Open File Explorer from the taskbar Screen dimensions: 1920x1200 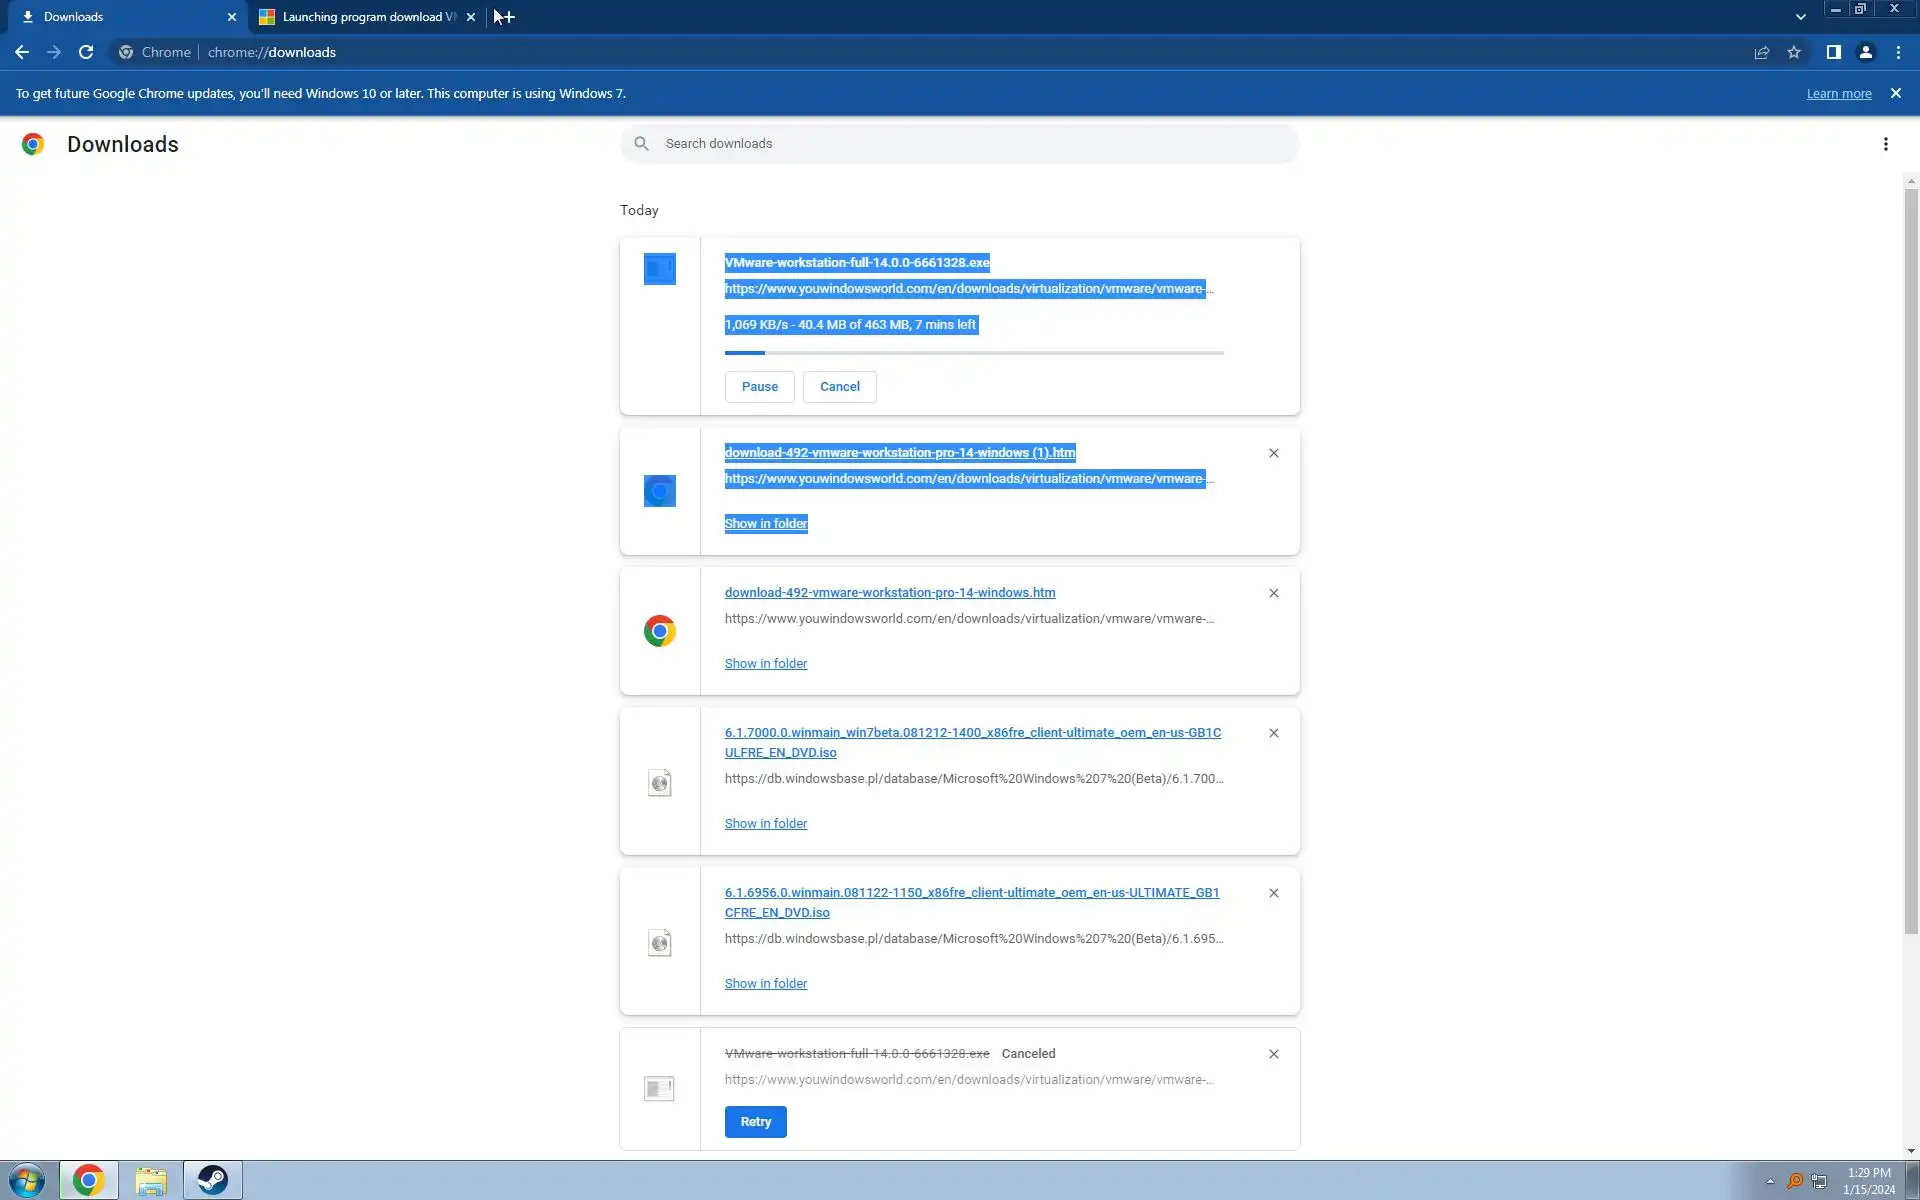point(151,1181)
